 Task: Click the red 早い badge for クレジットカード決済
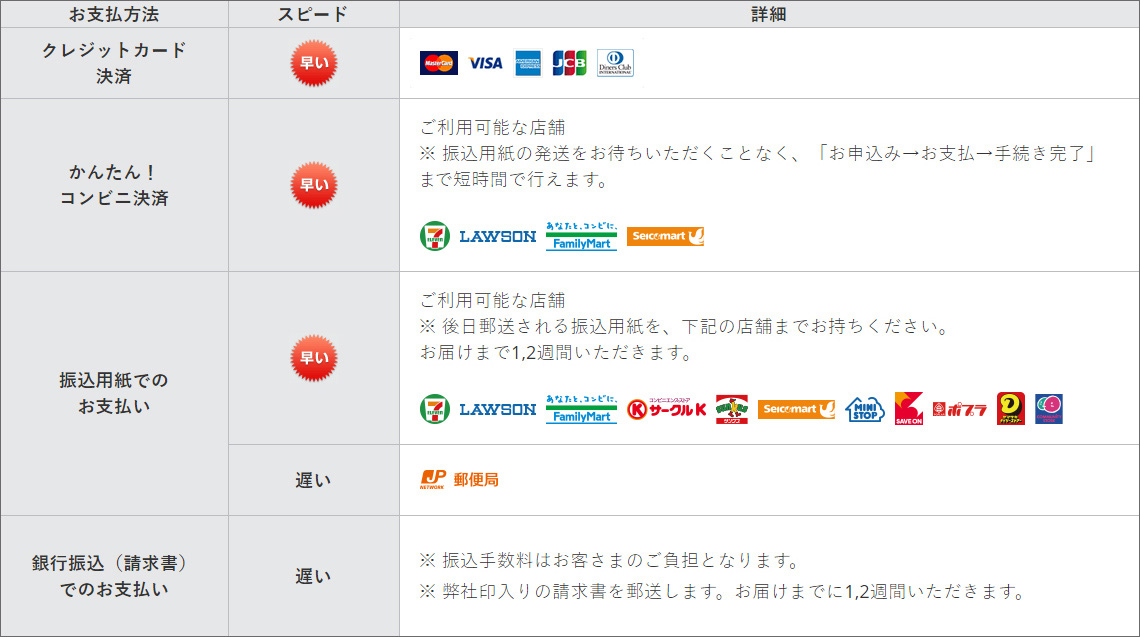point(314,63)
